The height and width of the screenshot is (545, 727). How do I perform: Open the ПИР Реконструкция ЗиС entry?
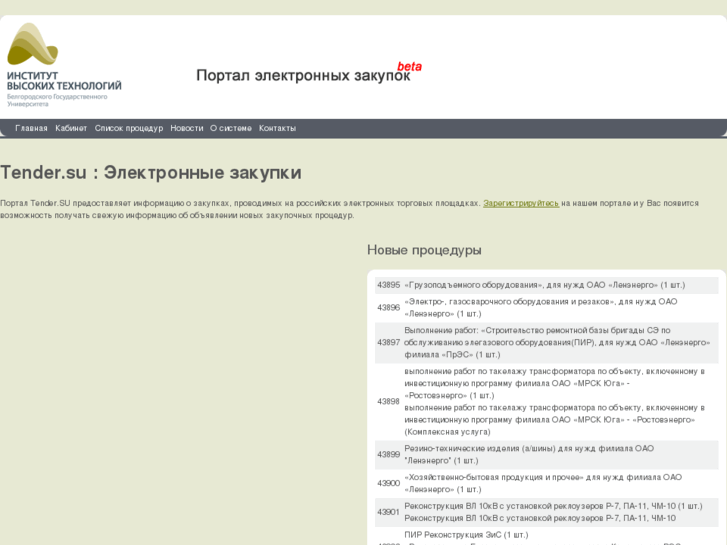466,535
